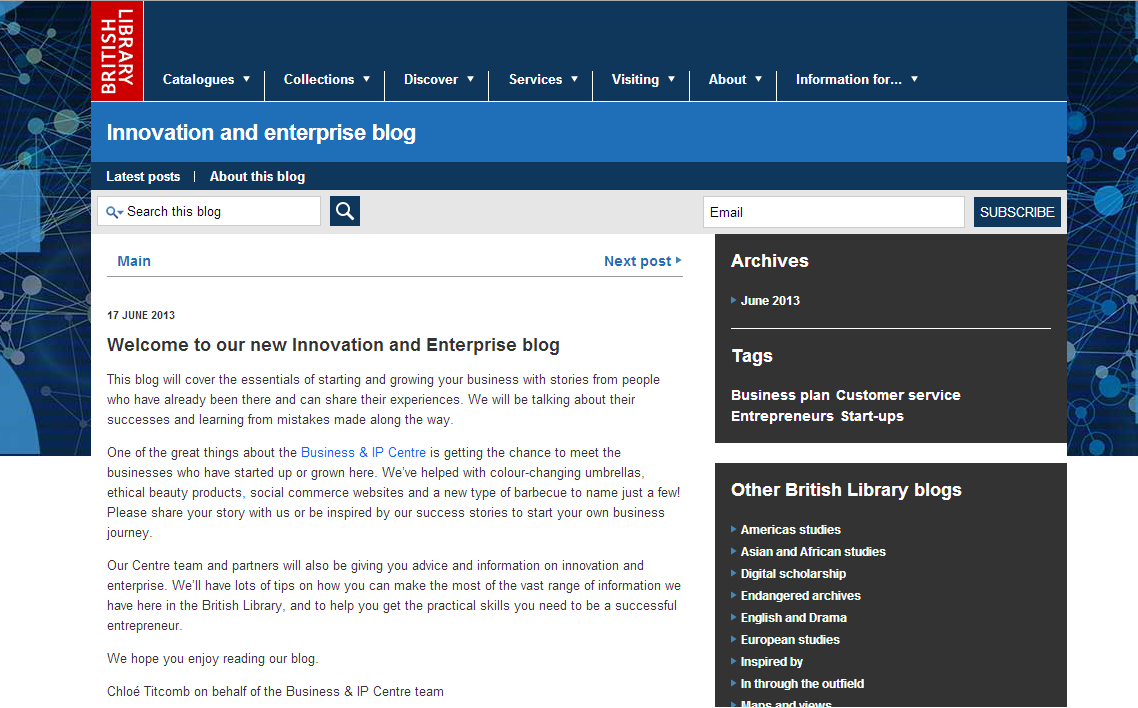Click the Archives sidebar heading
The image size is (1138, 708).
click(769, 261)
